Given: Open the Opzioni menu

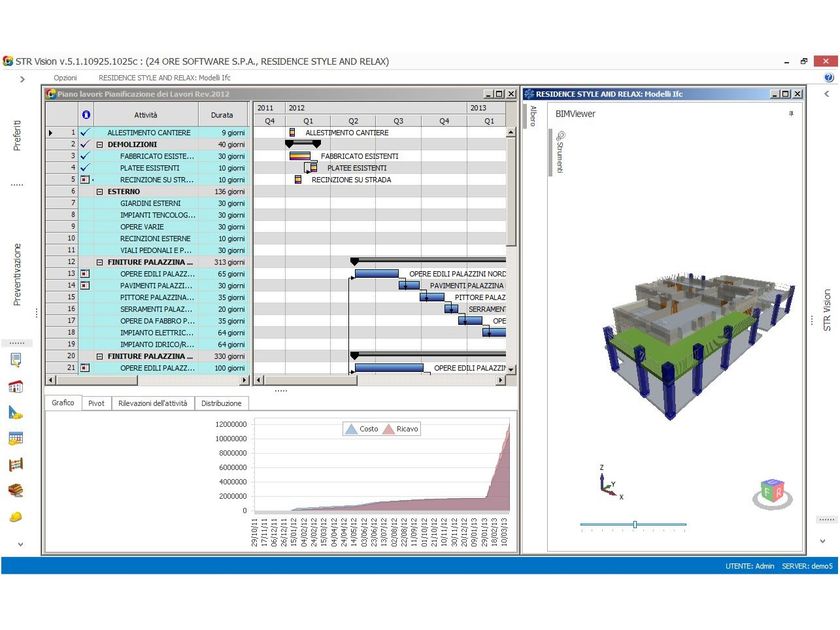Looking at the screenshot, I should [x=65, y=78].
